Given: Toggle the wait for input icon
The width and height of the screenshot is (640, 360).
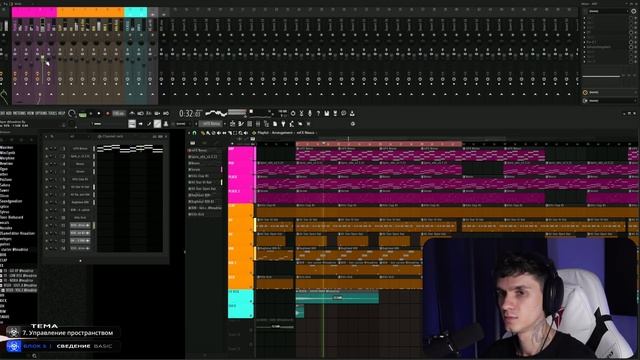Looking at the screenshot, I should click(140, 113).
